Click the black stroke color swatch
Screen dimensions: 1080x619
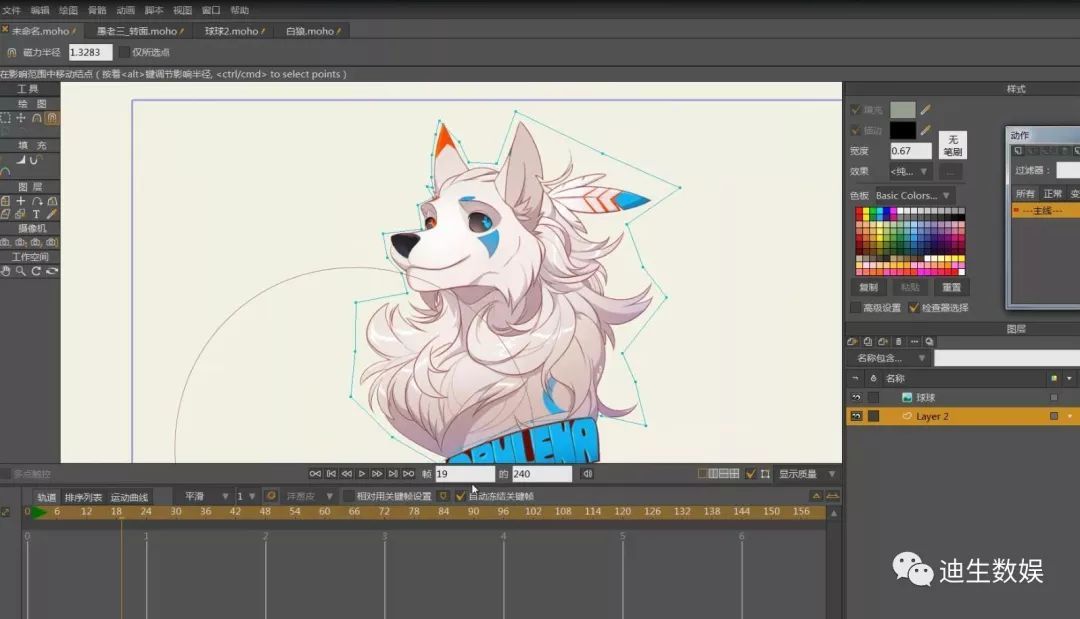click(x=902, y=130)
